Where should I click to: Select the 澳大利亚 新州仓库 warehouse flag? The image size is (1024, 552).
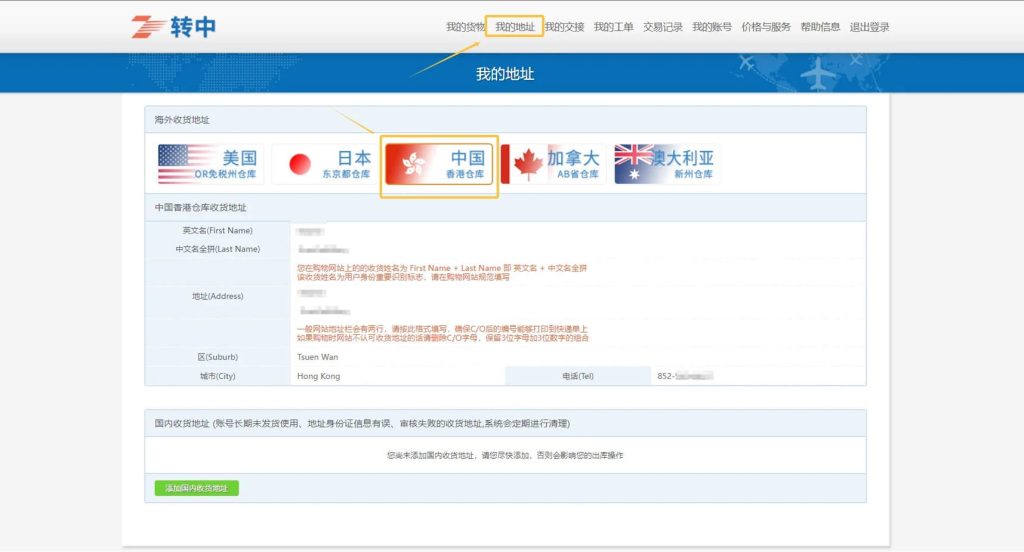pos(667,164)
